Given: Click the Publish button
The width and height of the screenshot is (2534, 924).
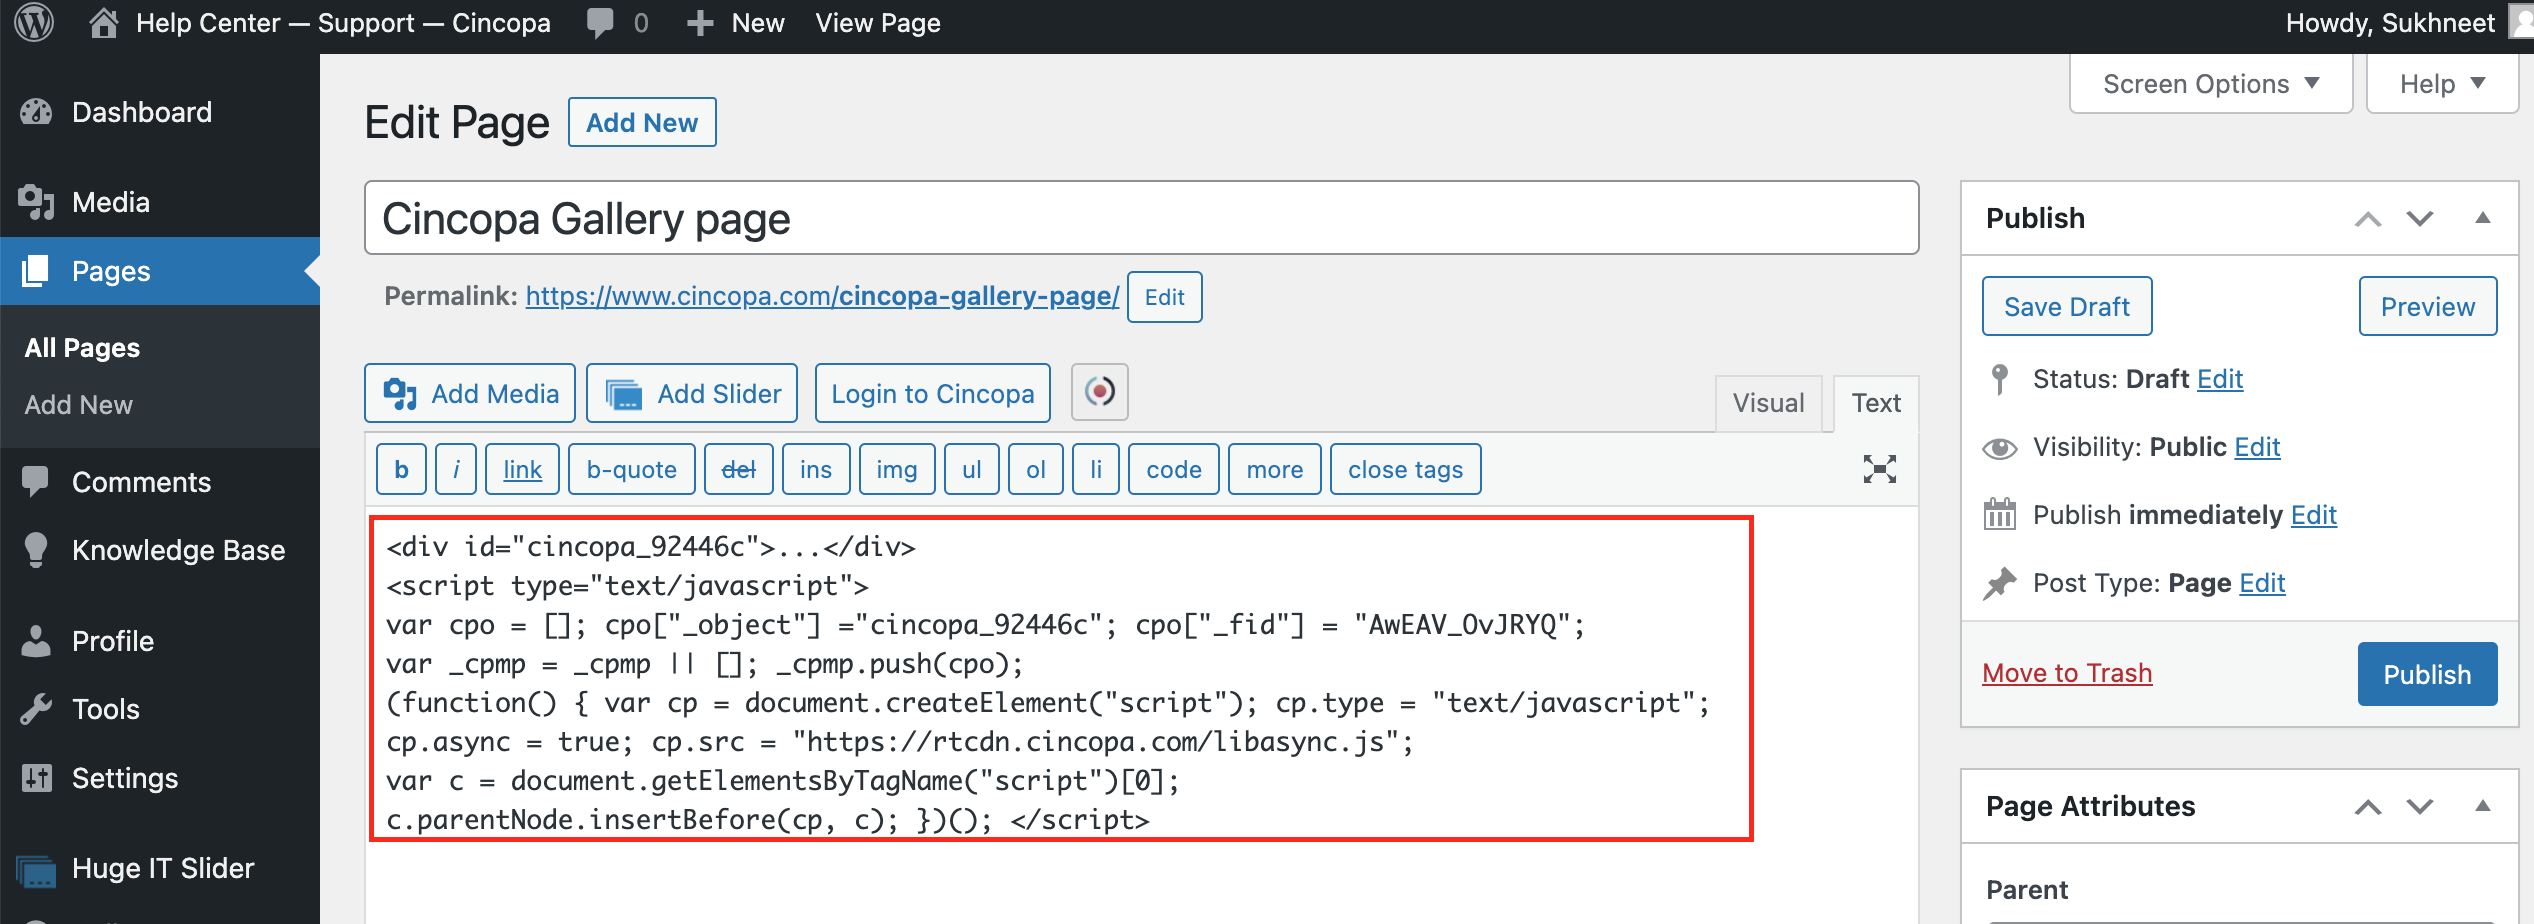Looking at the screenshot, I should click(x=2427, y=674).
